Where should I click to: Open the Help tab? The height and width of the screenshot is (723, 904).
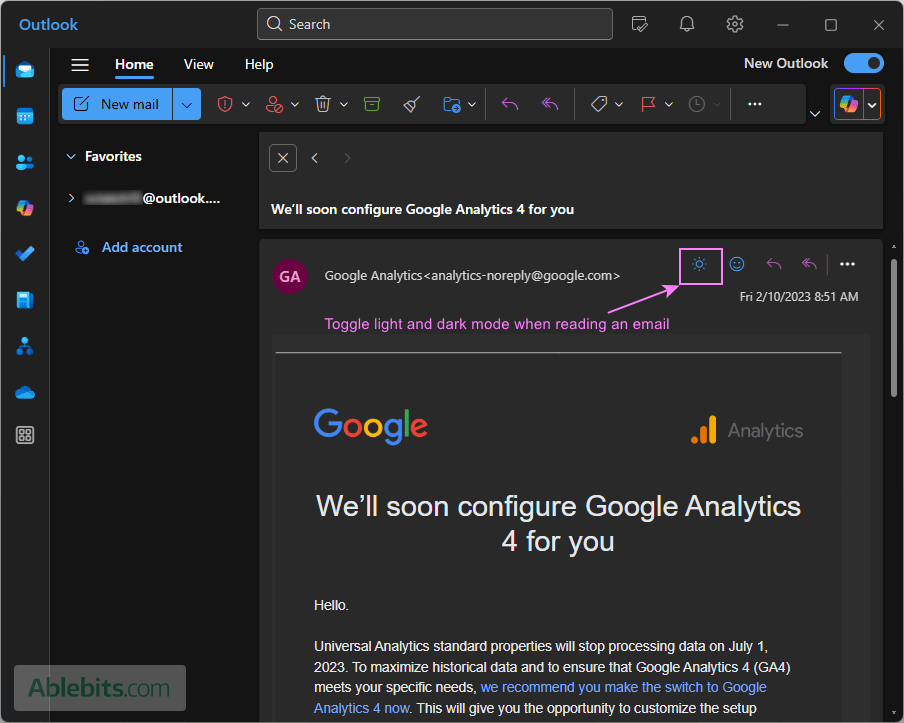tap(259, 65)
